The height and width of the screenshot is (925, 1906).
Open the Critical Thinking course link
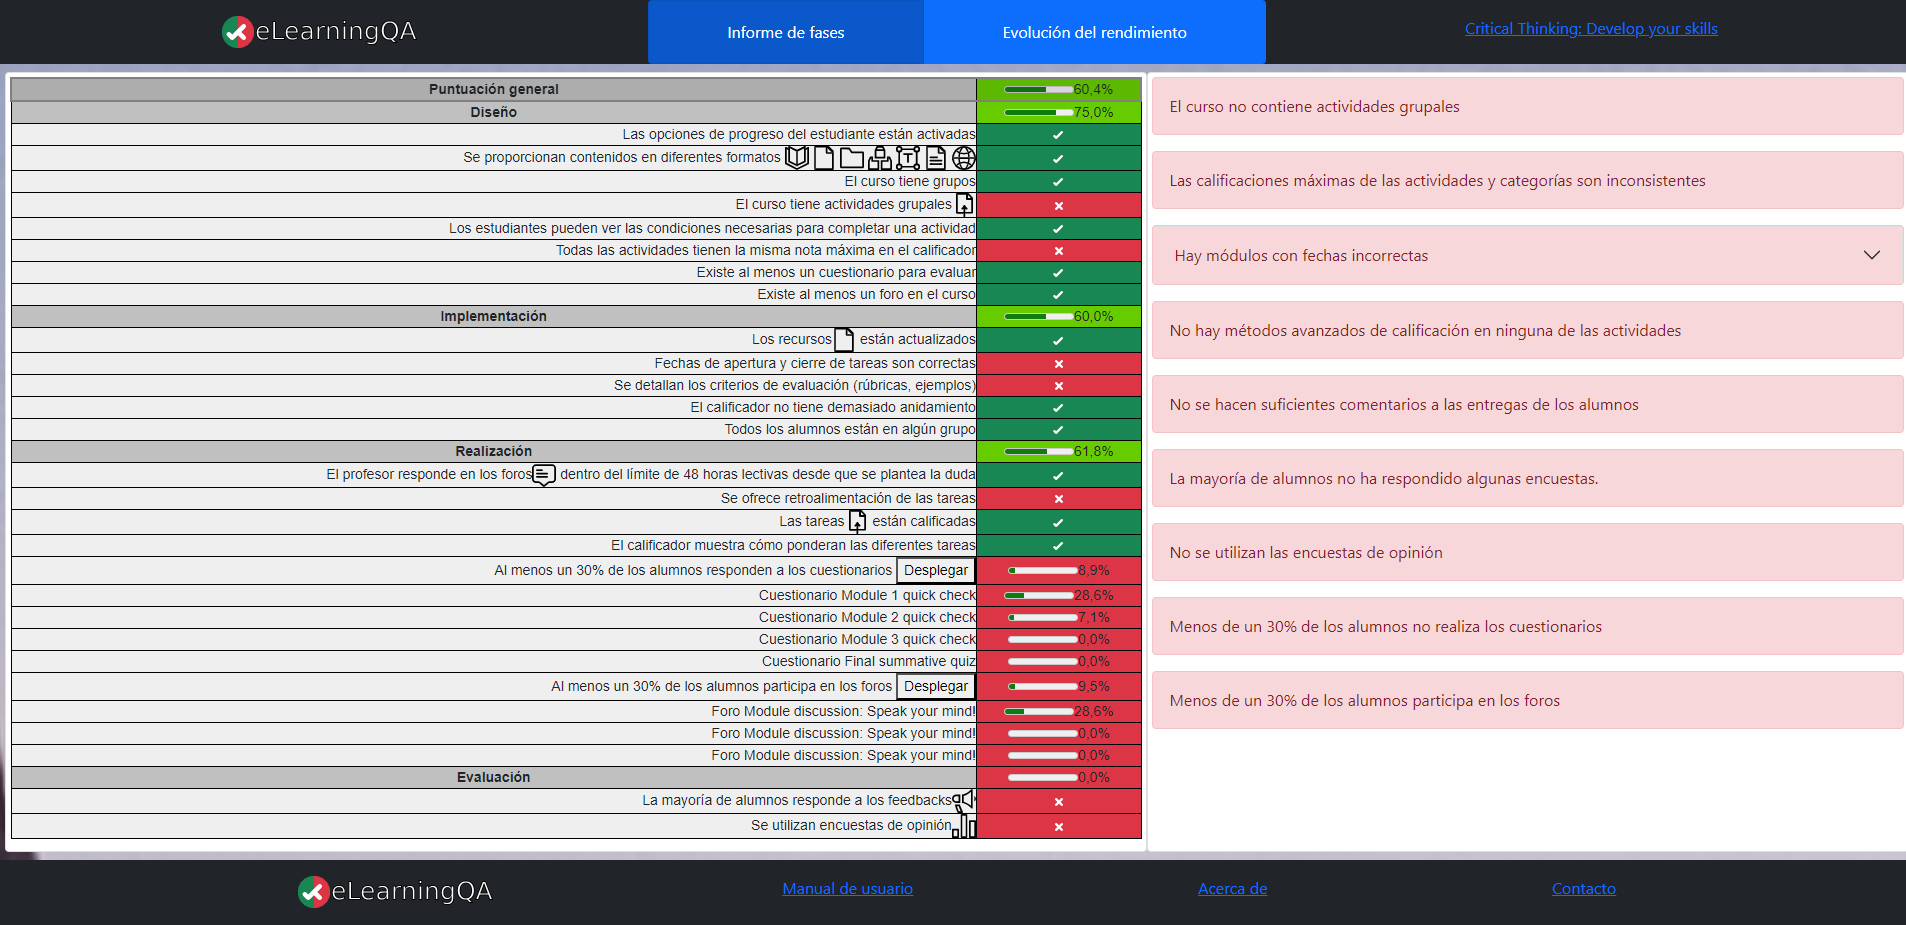(x=1591, y=29)
